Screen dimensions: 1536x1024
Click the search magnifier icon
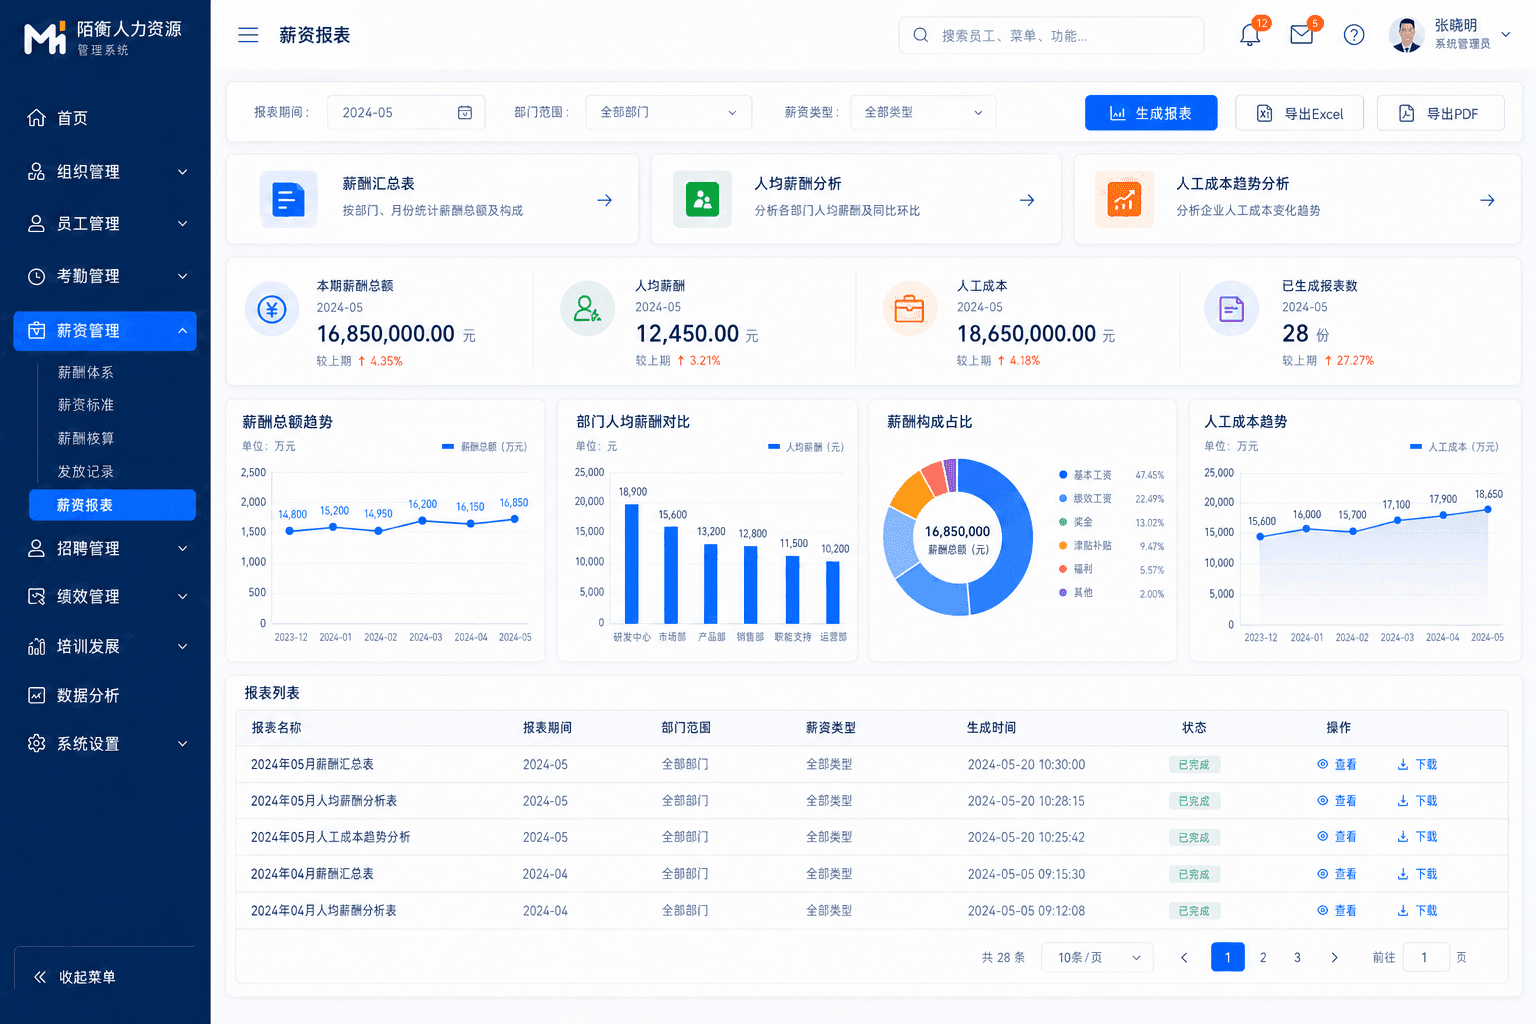pos(920,35)
